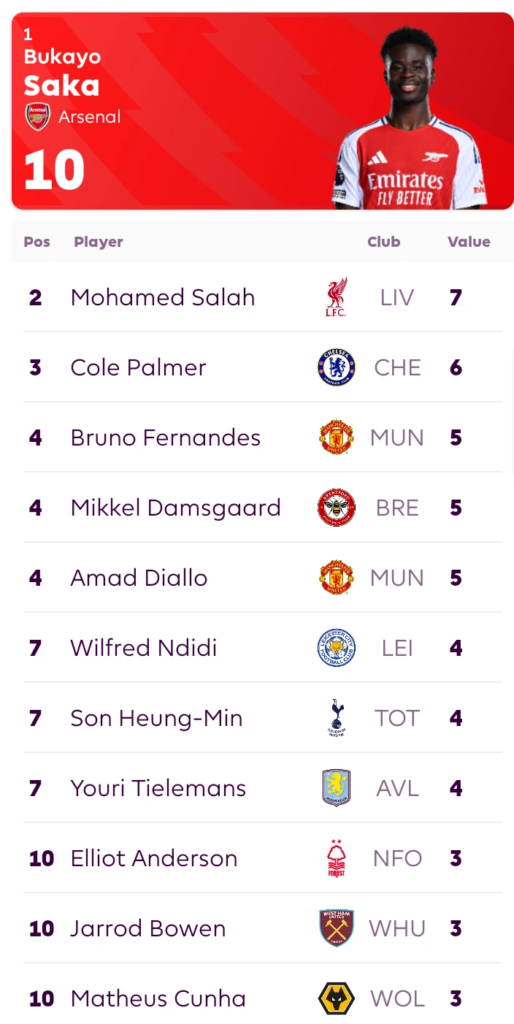Open Cole Palmer's player page
The image size is (514, 1024).
pyautogui.click(x=138, y=368)
